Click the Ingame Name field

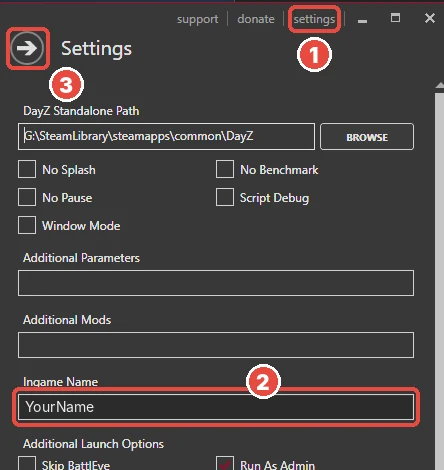coord(216,407)
